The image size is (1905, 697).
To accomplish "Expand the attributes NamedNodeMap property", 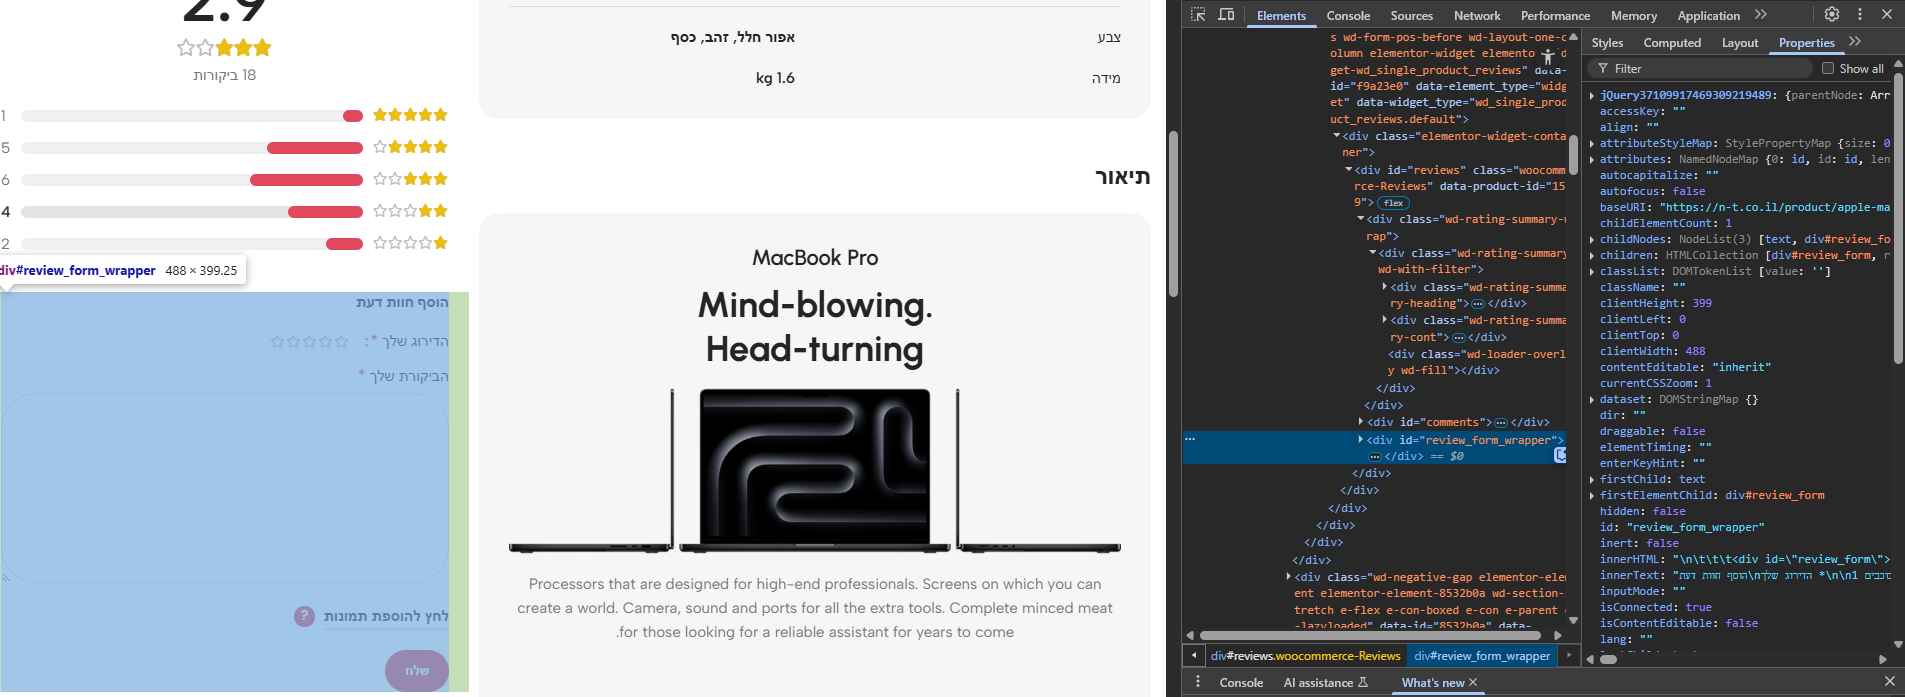I will click(1592, 160).
